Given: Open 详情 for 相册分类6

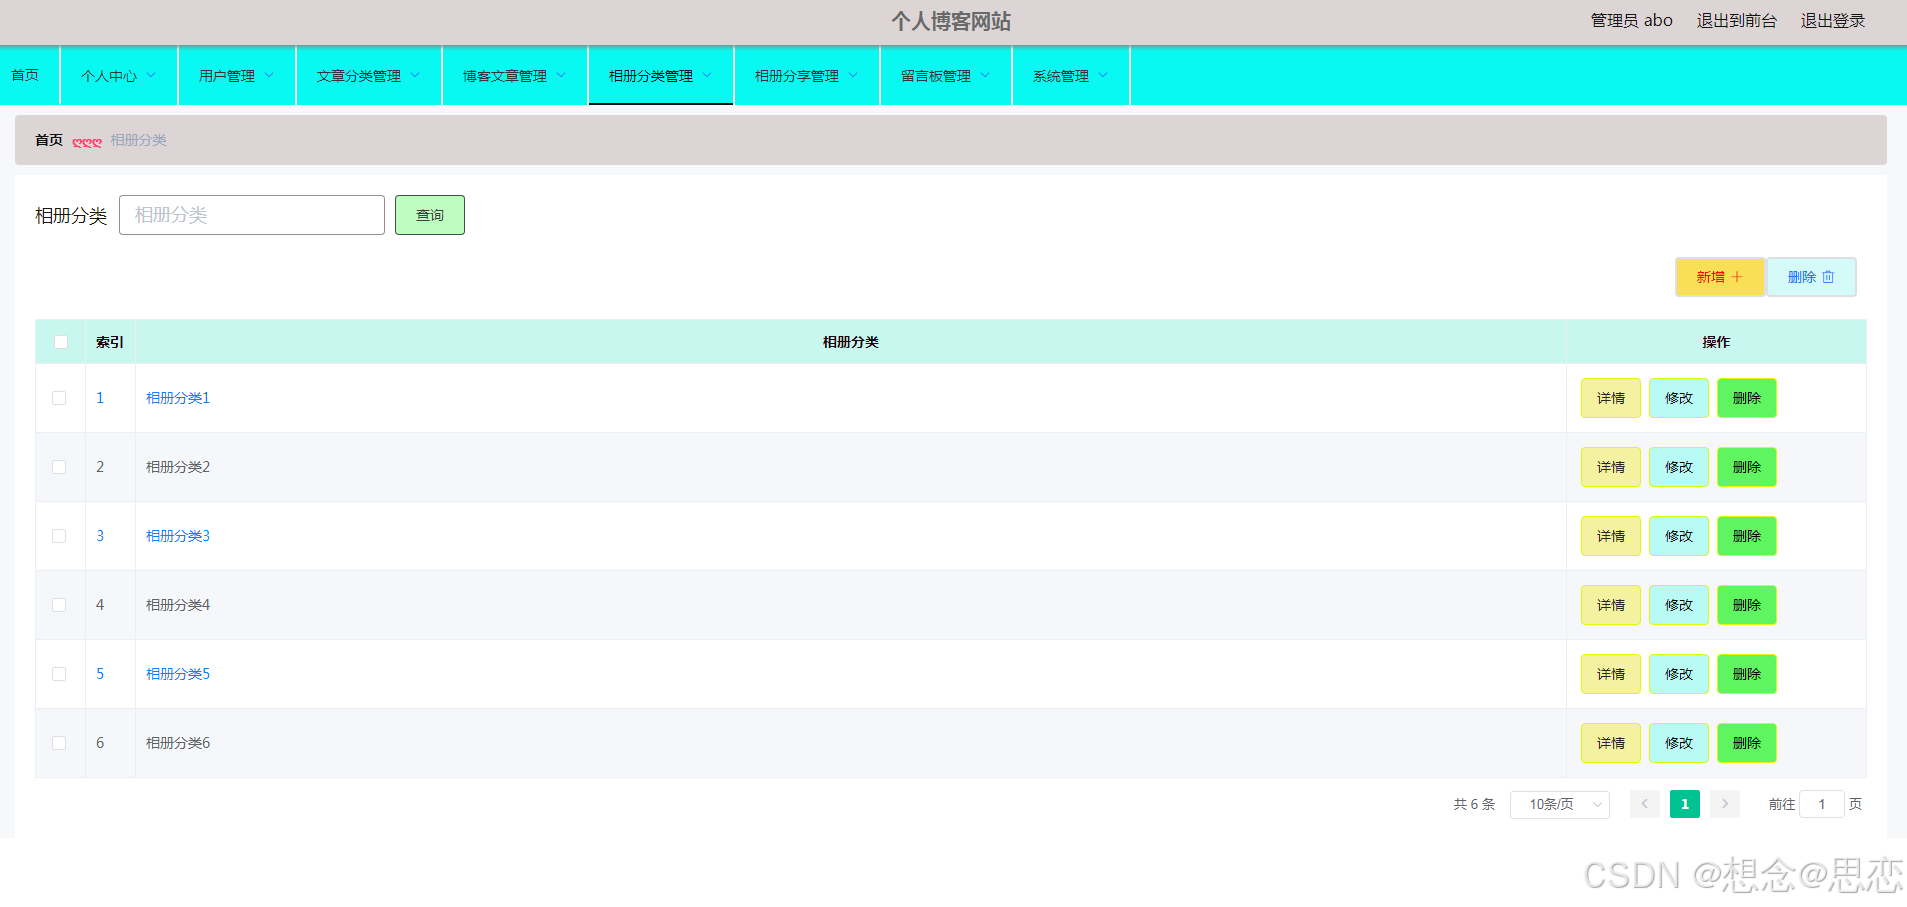Looking at the screenshot, I should [x=1611, y=743].
